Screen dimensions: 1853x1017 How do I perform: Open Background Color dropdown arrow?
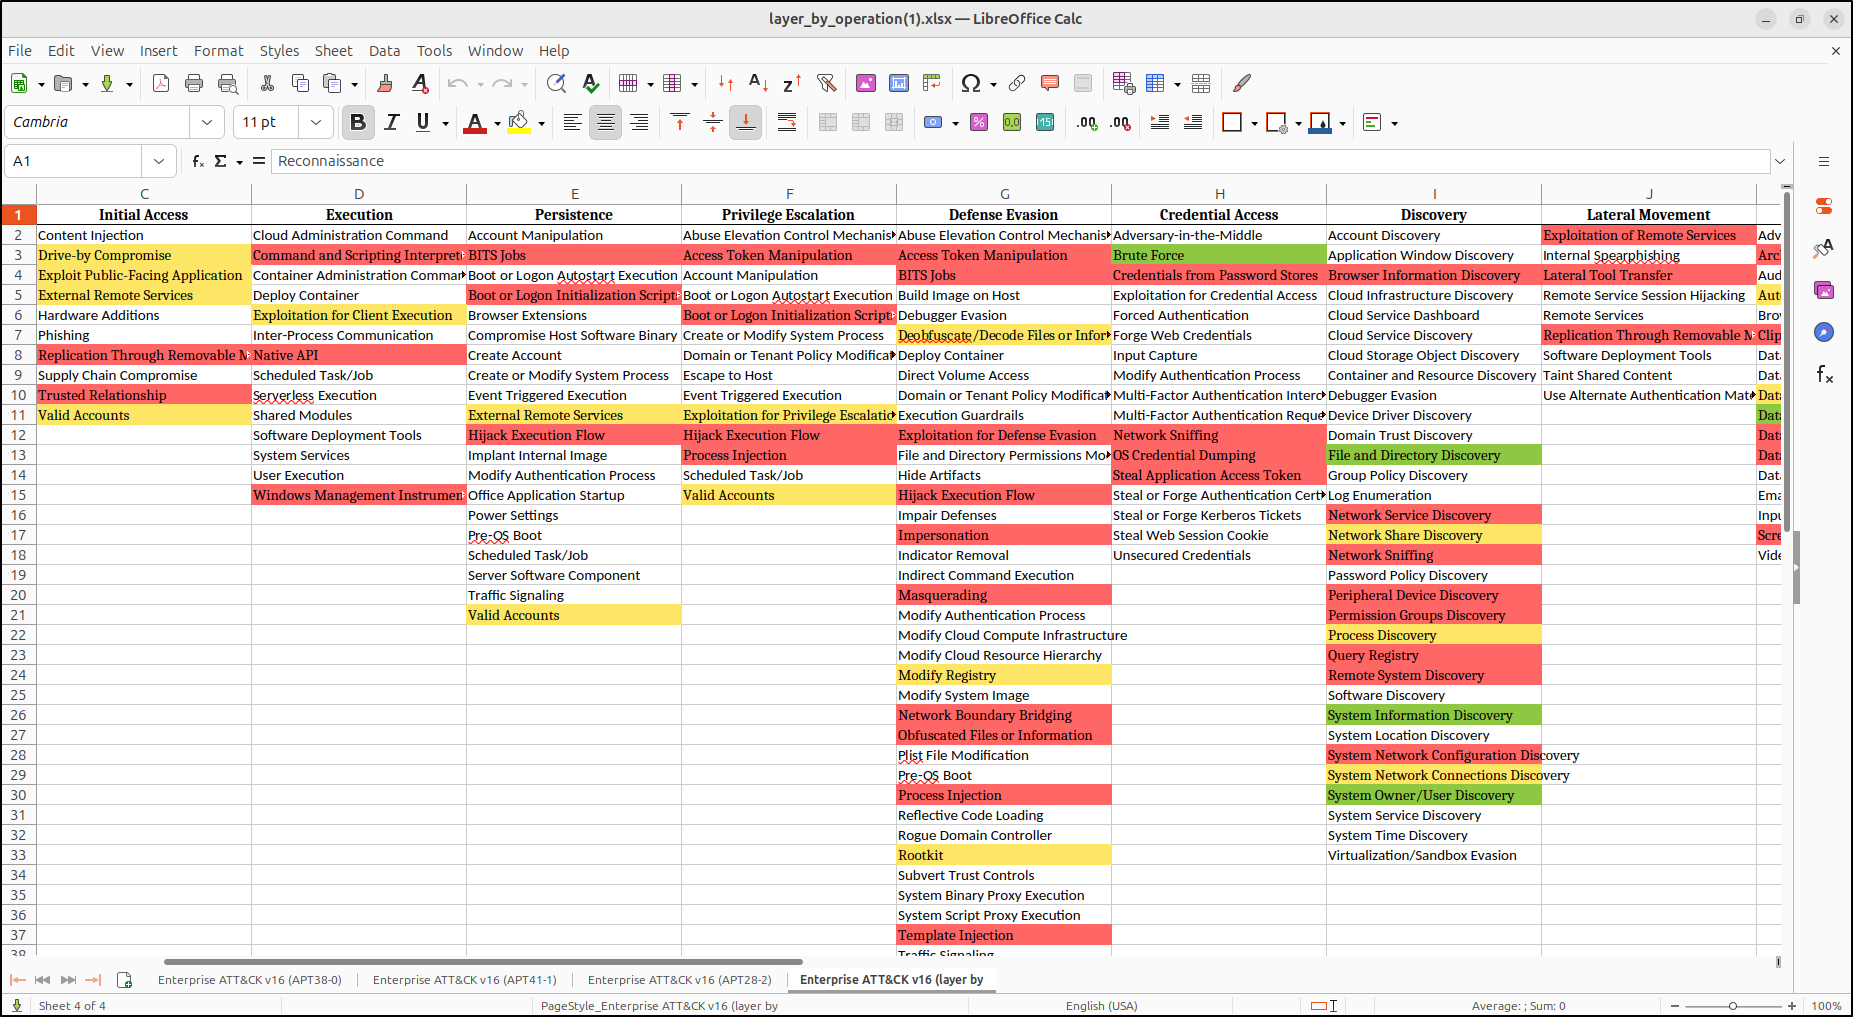541,123
